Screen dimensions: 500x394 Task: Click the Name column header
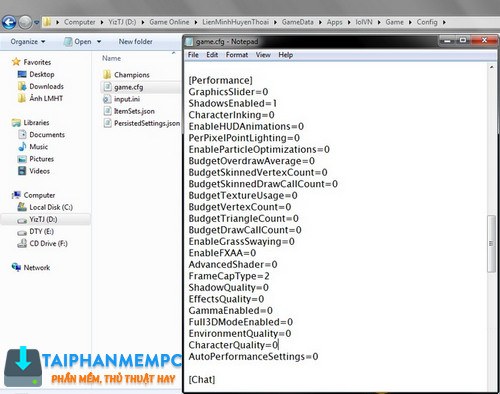click(111, 58)
